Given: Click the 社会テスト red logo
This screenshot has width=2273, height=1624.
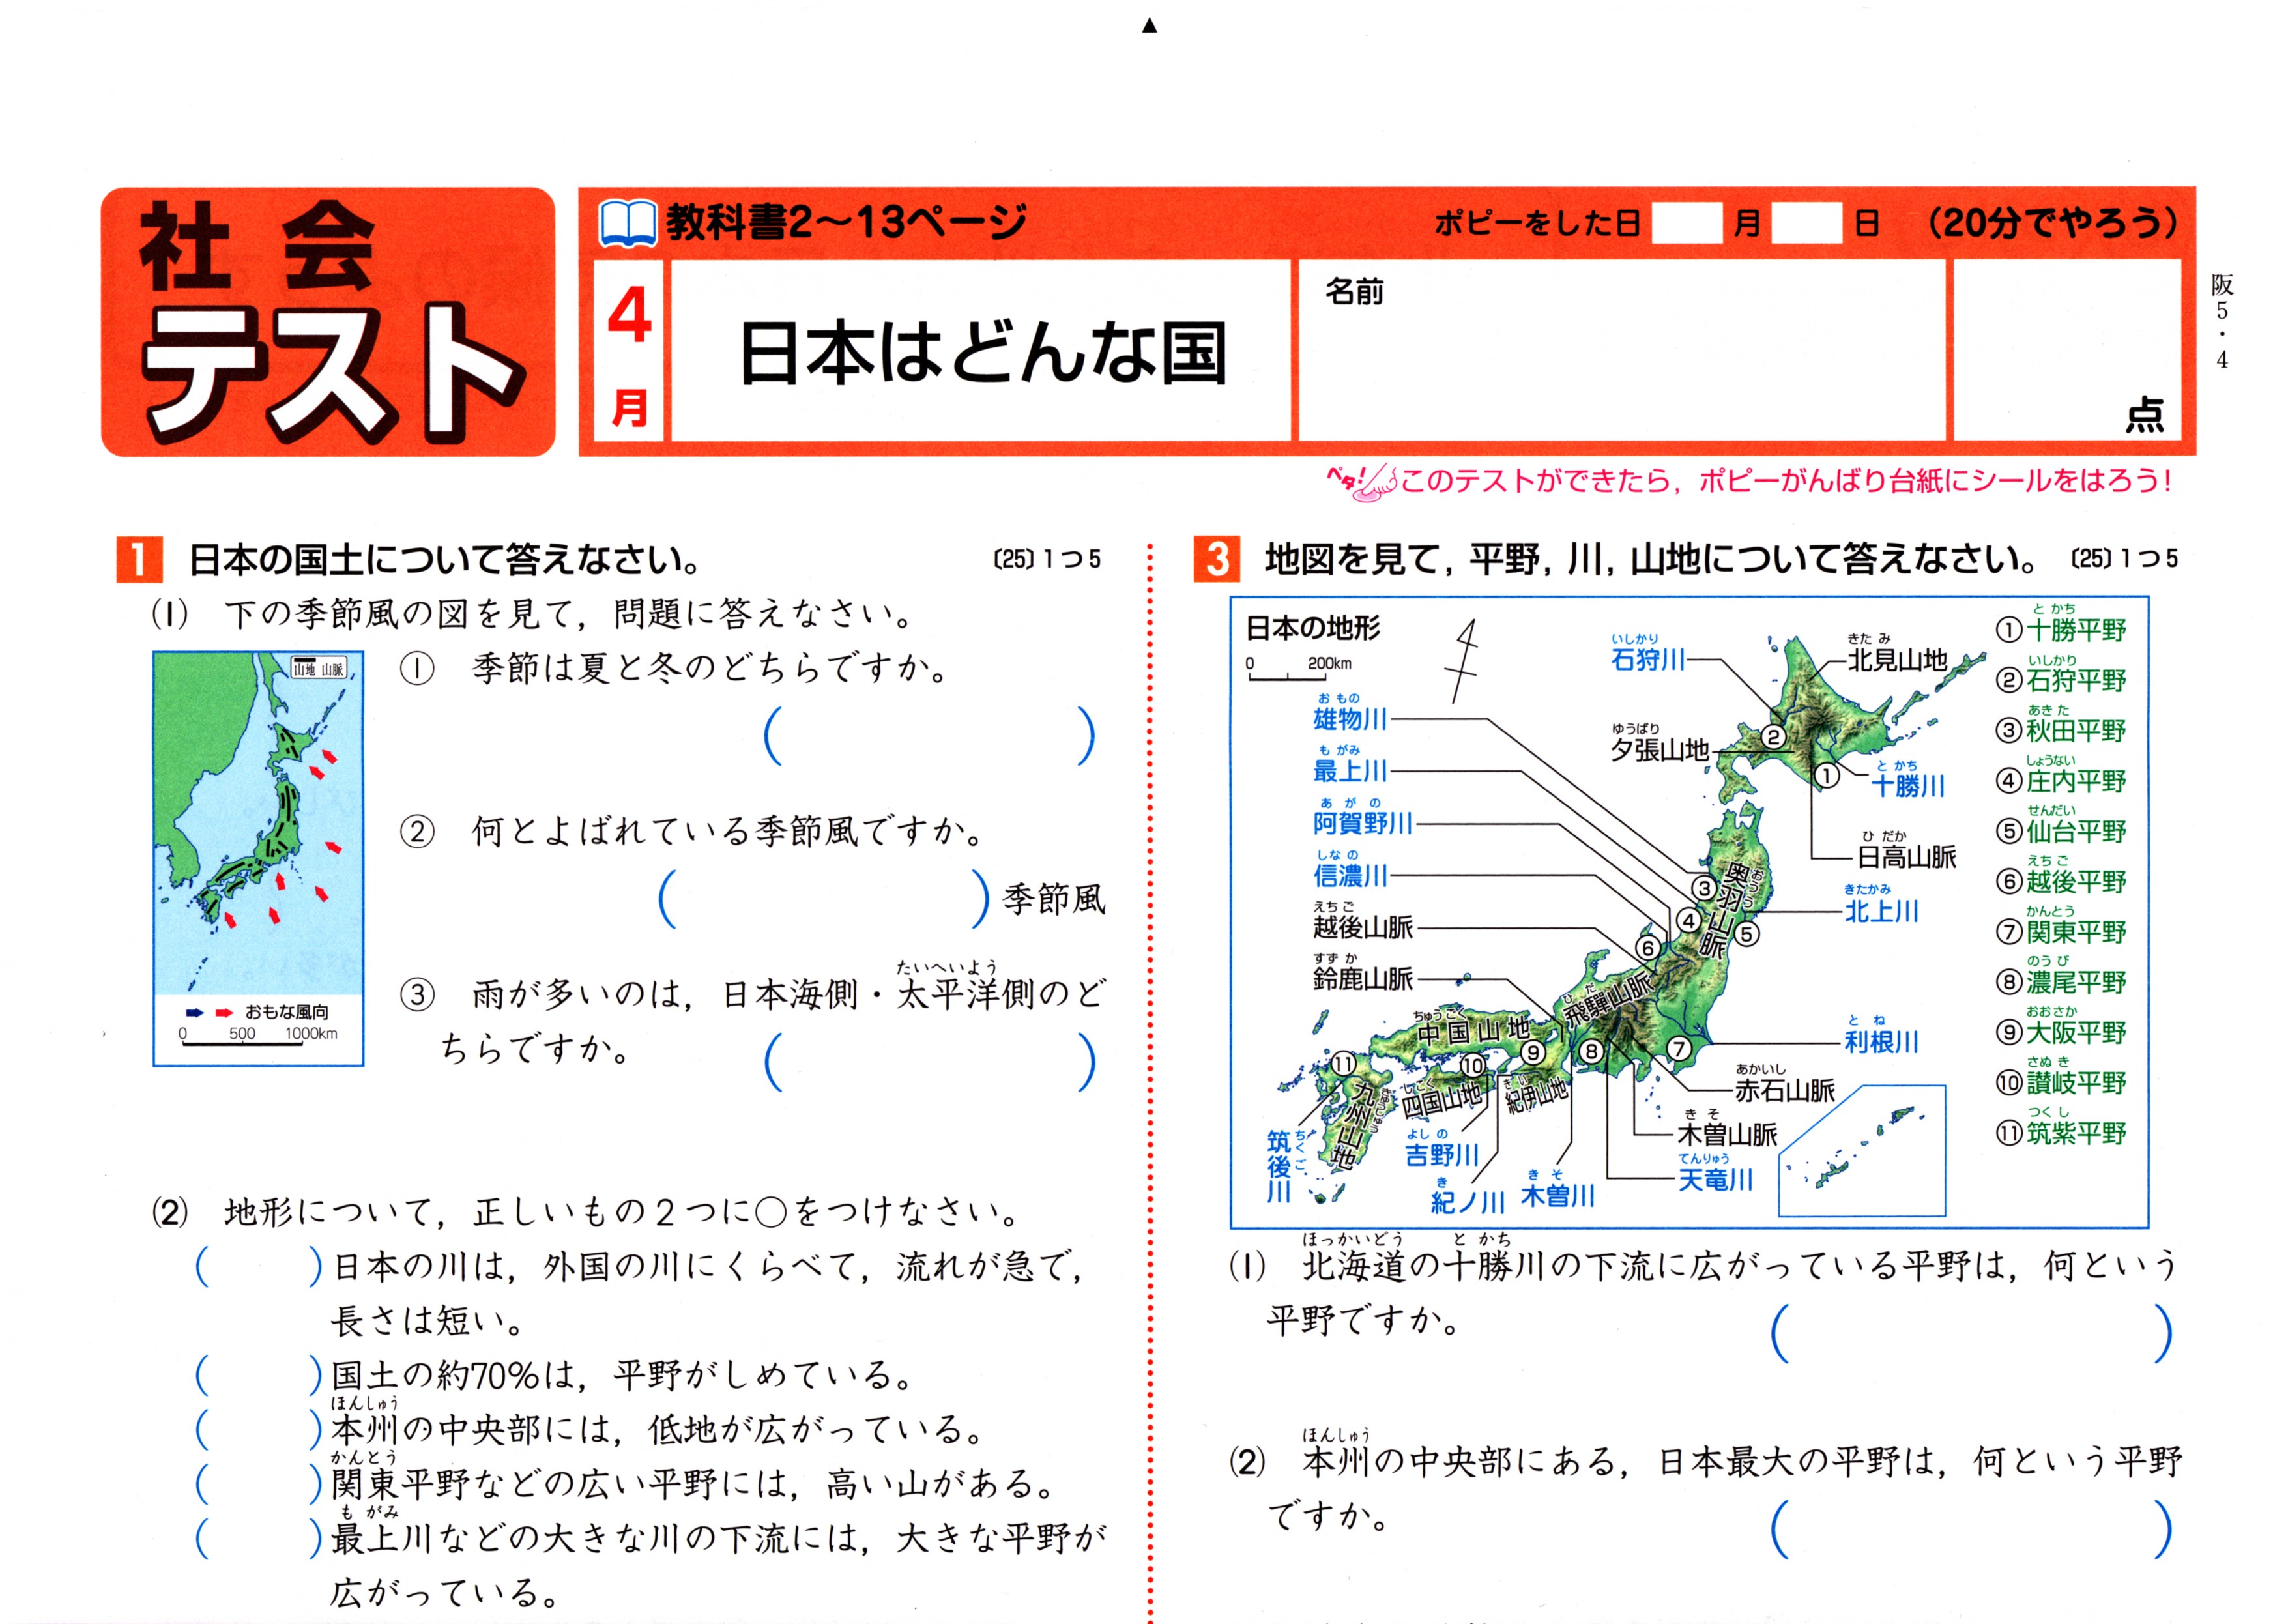Looking at the screenshot, I should pyautogui.click(x=328, y=321).
